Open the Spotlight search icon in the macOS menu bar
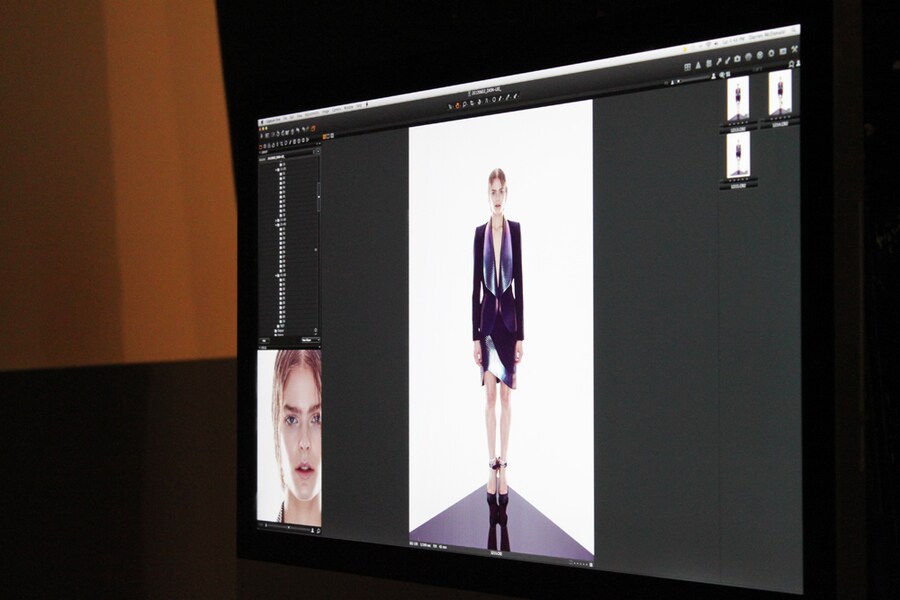This screenshot has height=600, width=900. click(794, 30)
